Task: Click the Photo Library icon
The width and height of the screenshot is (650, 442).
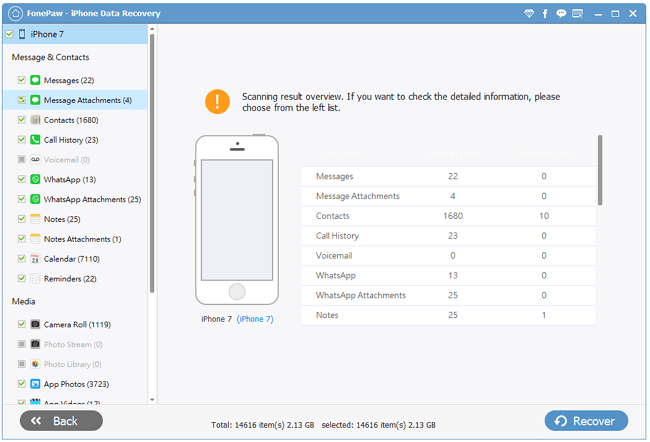Action: click(x=35, y=364)
